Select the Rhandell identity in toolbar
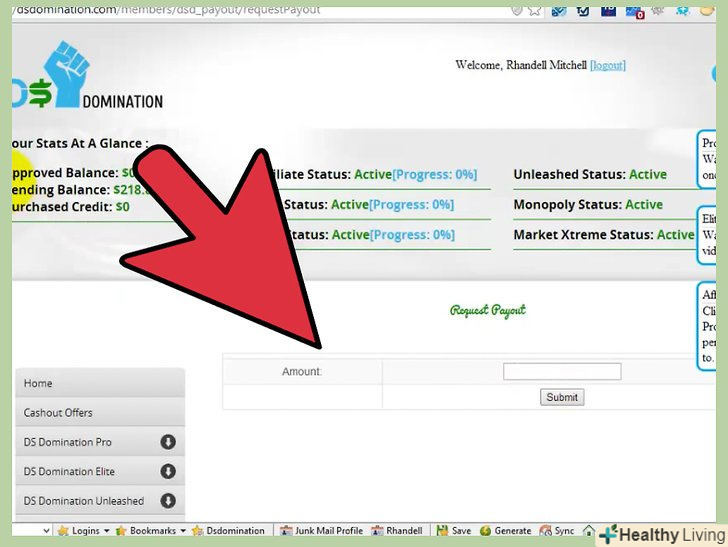The width and height of the screenshot is (728, 547). [x=397, y=530]
